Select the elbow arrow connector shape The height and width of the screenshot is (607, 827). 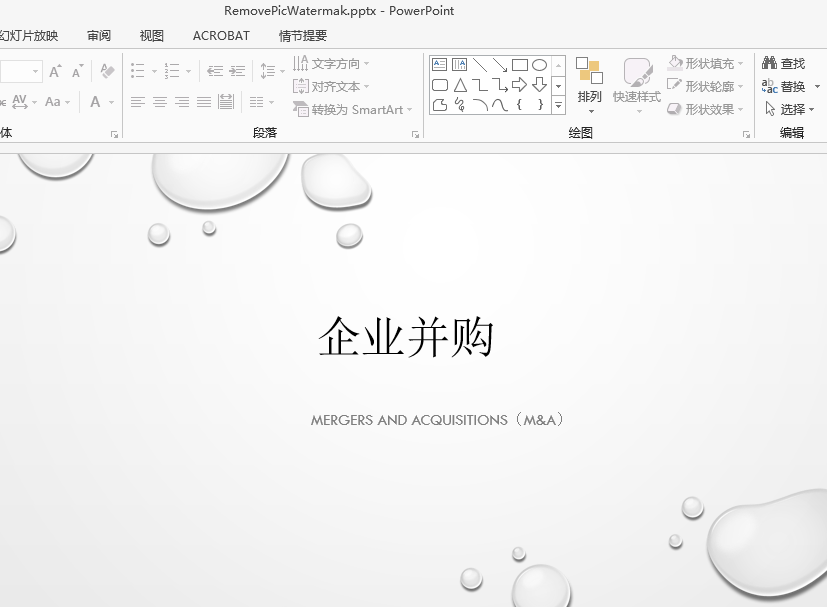[x=499, y=85]
